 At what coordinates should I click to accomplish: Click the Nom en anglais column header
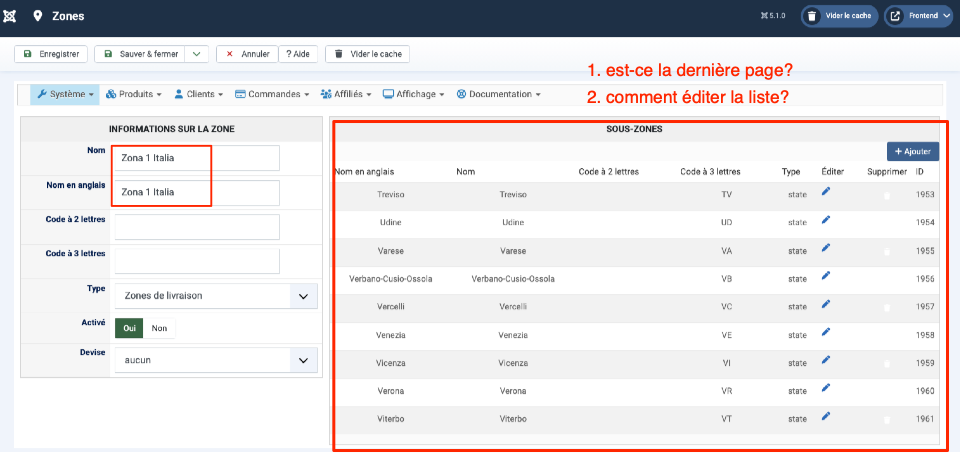[364, 172]
